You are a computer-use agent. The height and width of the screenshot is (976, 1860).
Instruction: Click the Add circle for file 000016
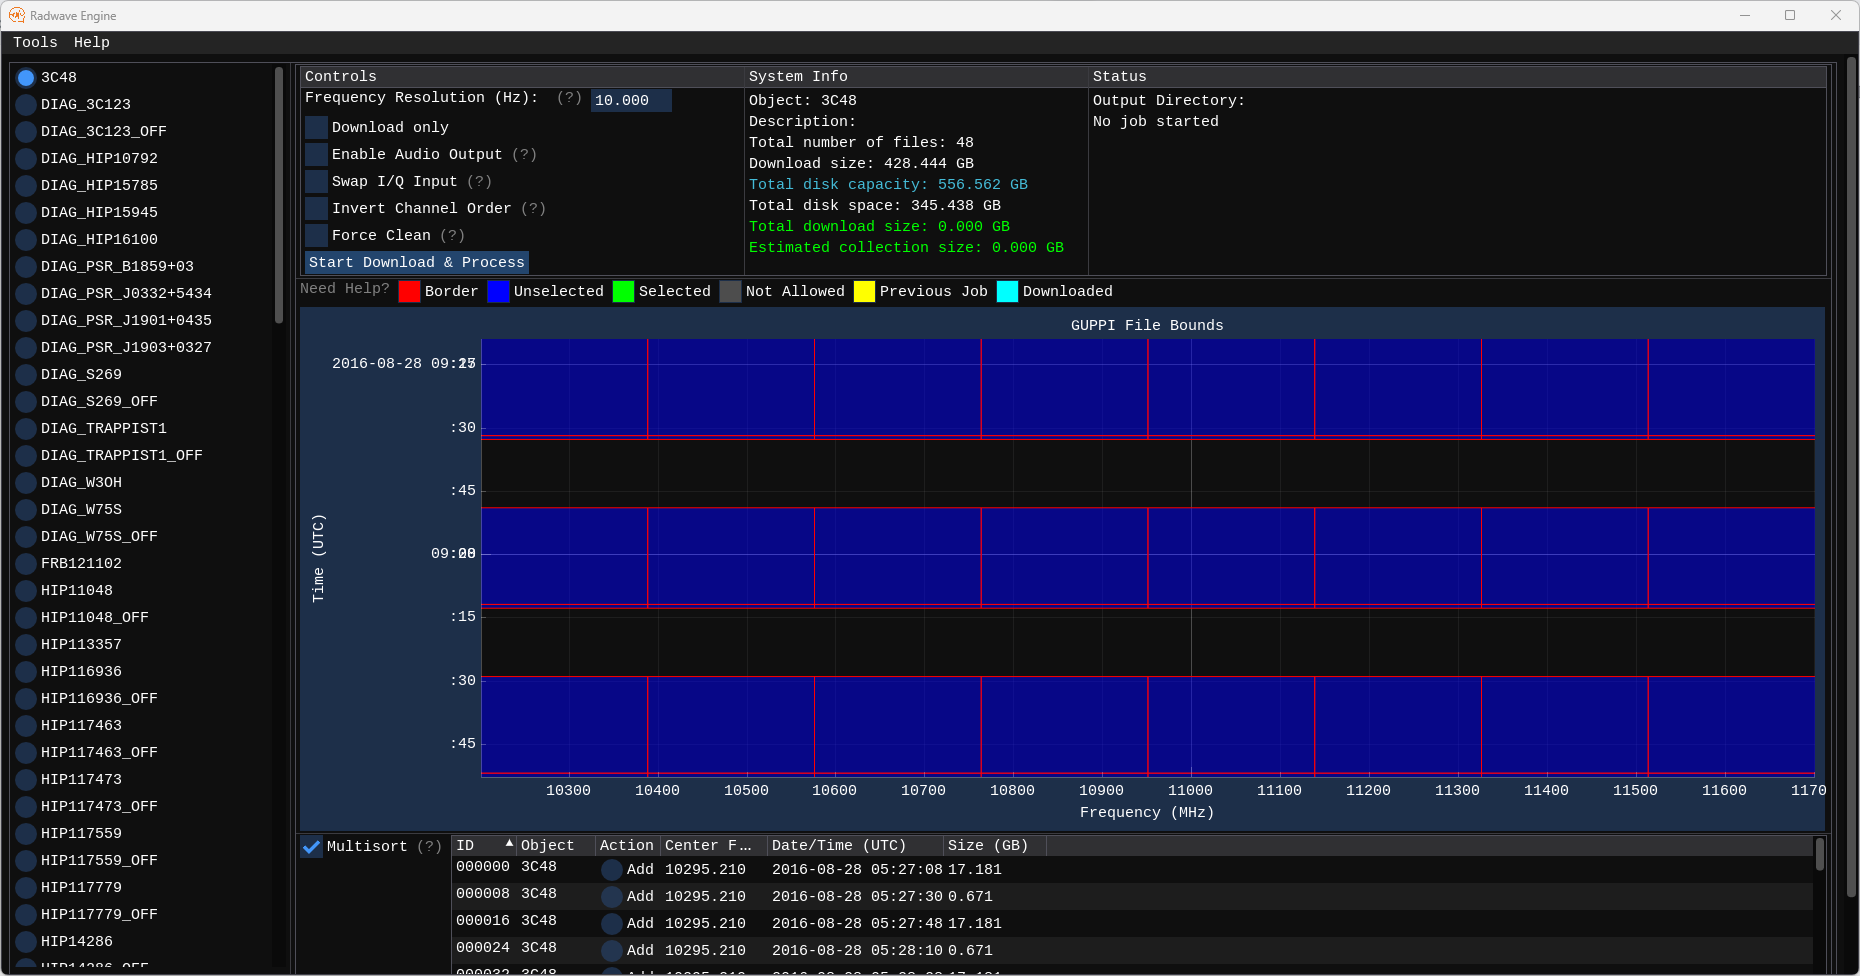612,924
